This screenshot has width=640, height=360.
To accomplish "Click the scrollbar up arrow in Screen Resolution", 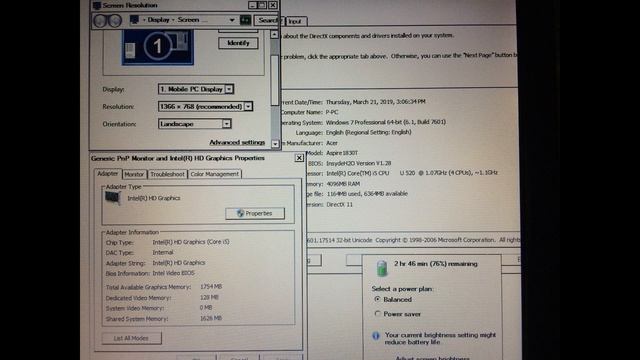I will click(275, 35).
